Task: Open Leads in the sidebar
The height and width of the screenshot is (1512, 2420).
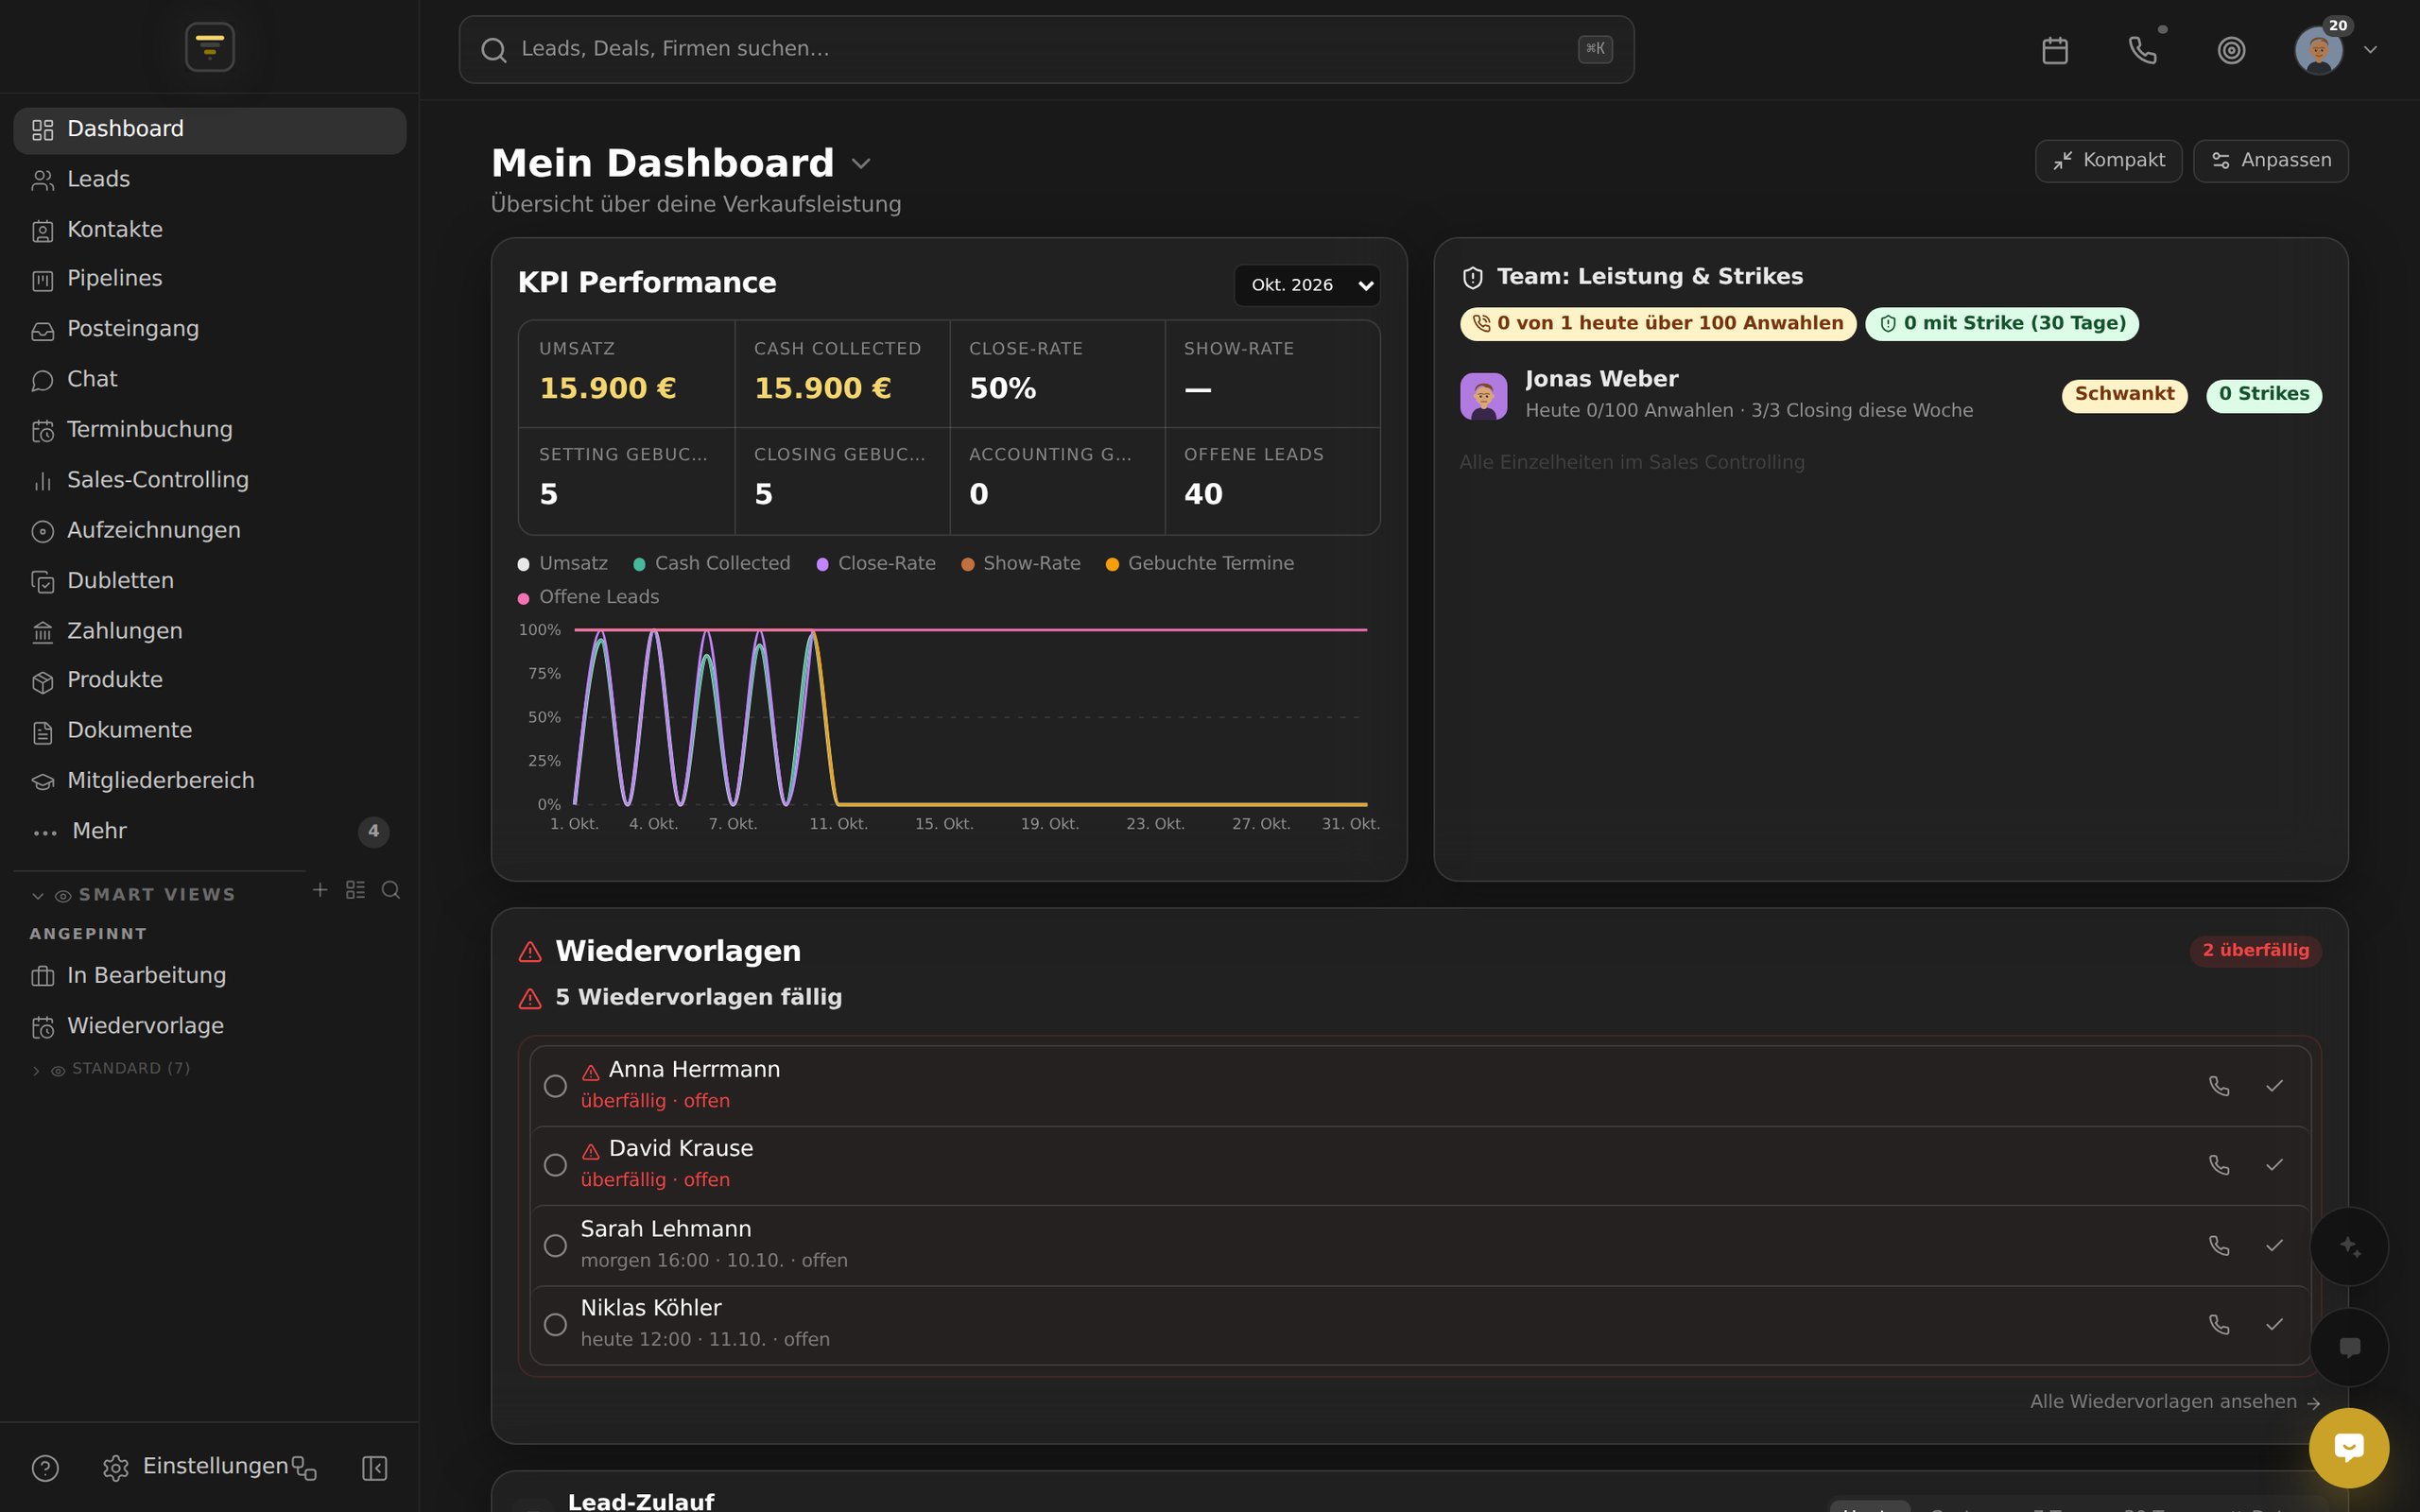Action: 210,179
